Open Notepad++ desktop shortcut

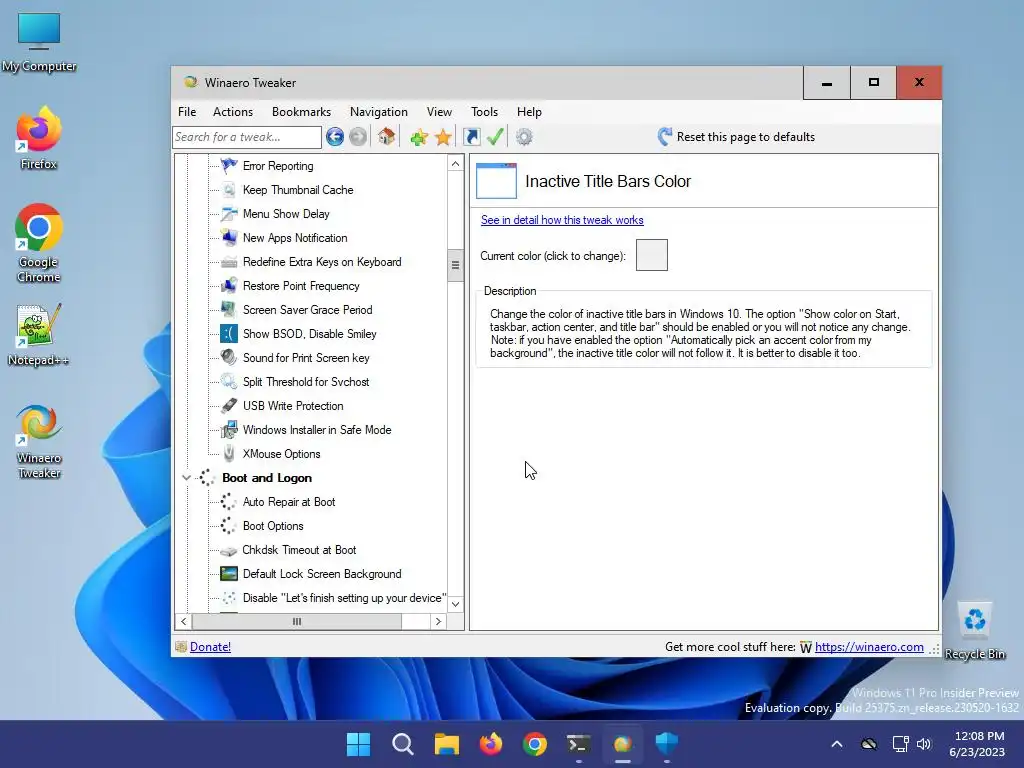[39, 335]
